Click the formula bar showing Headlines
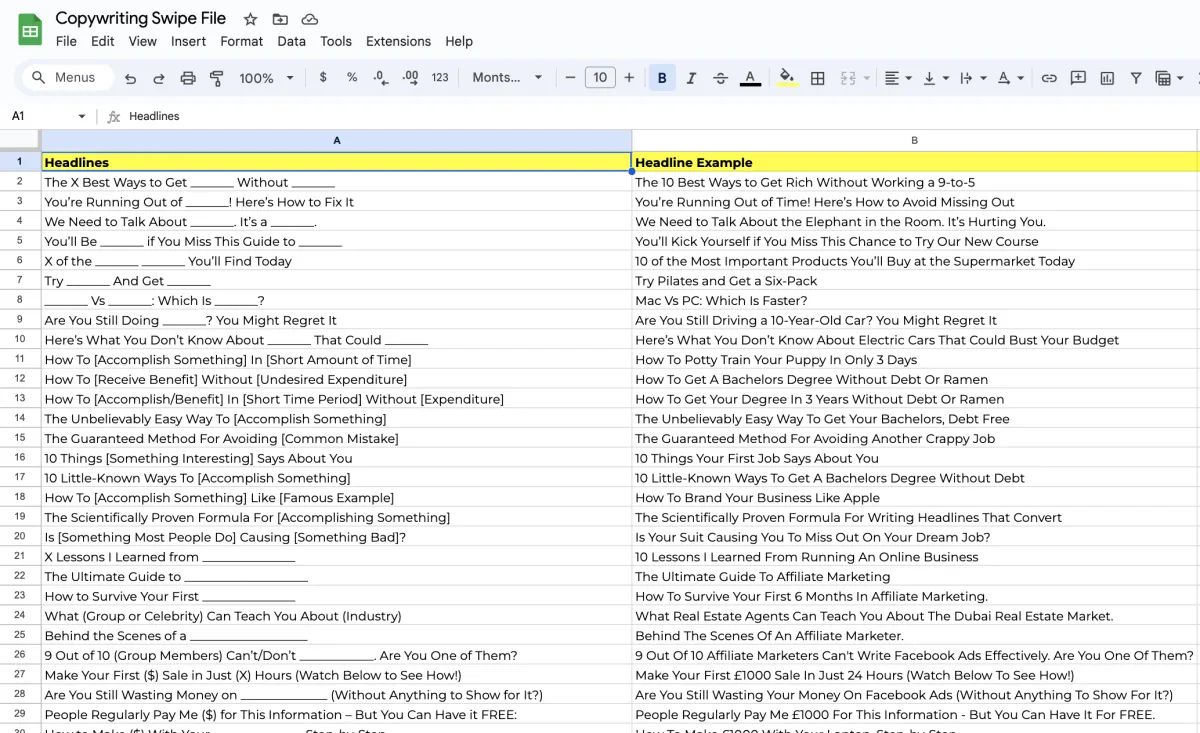Viewport: 1200px width, 733px height. tap(660, 116)
